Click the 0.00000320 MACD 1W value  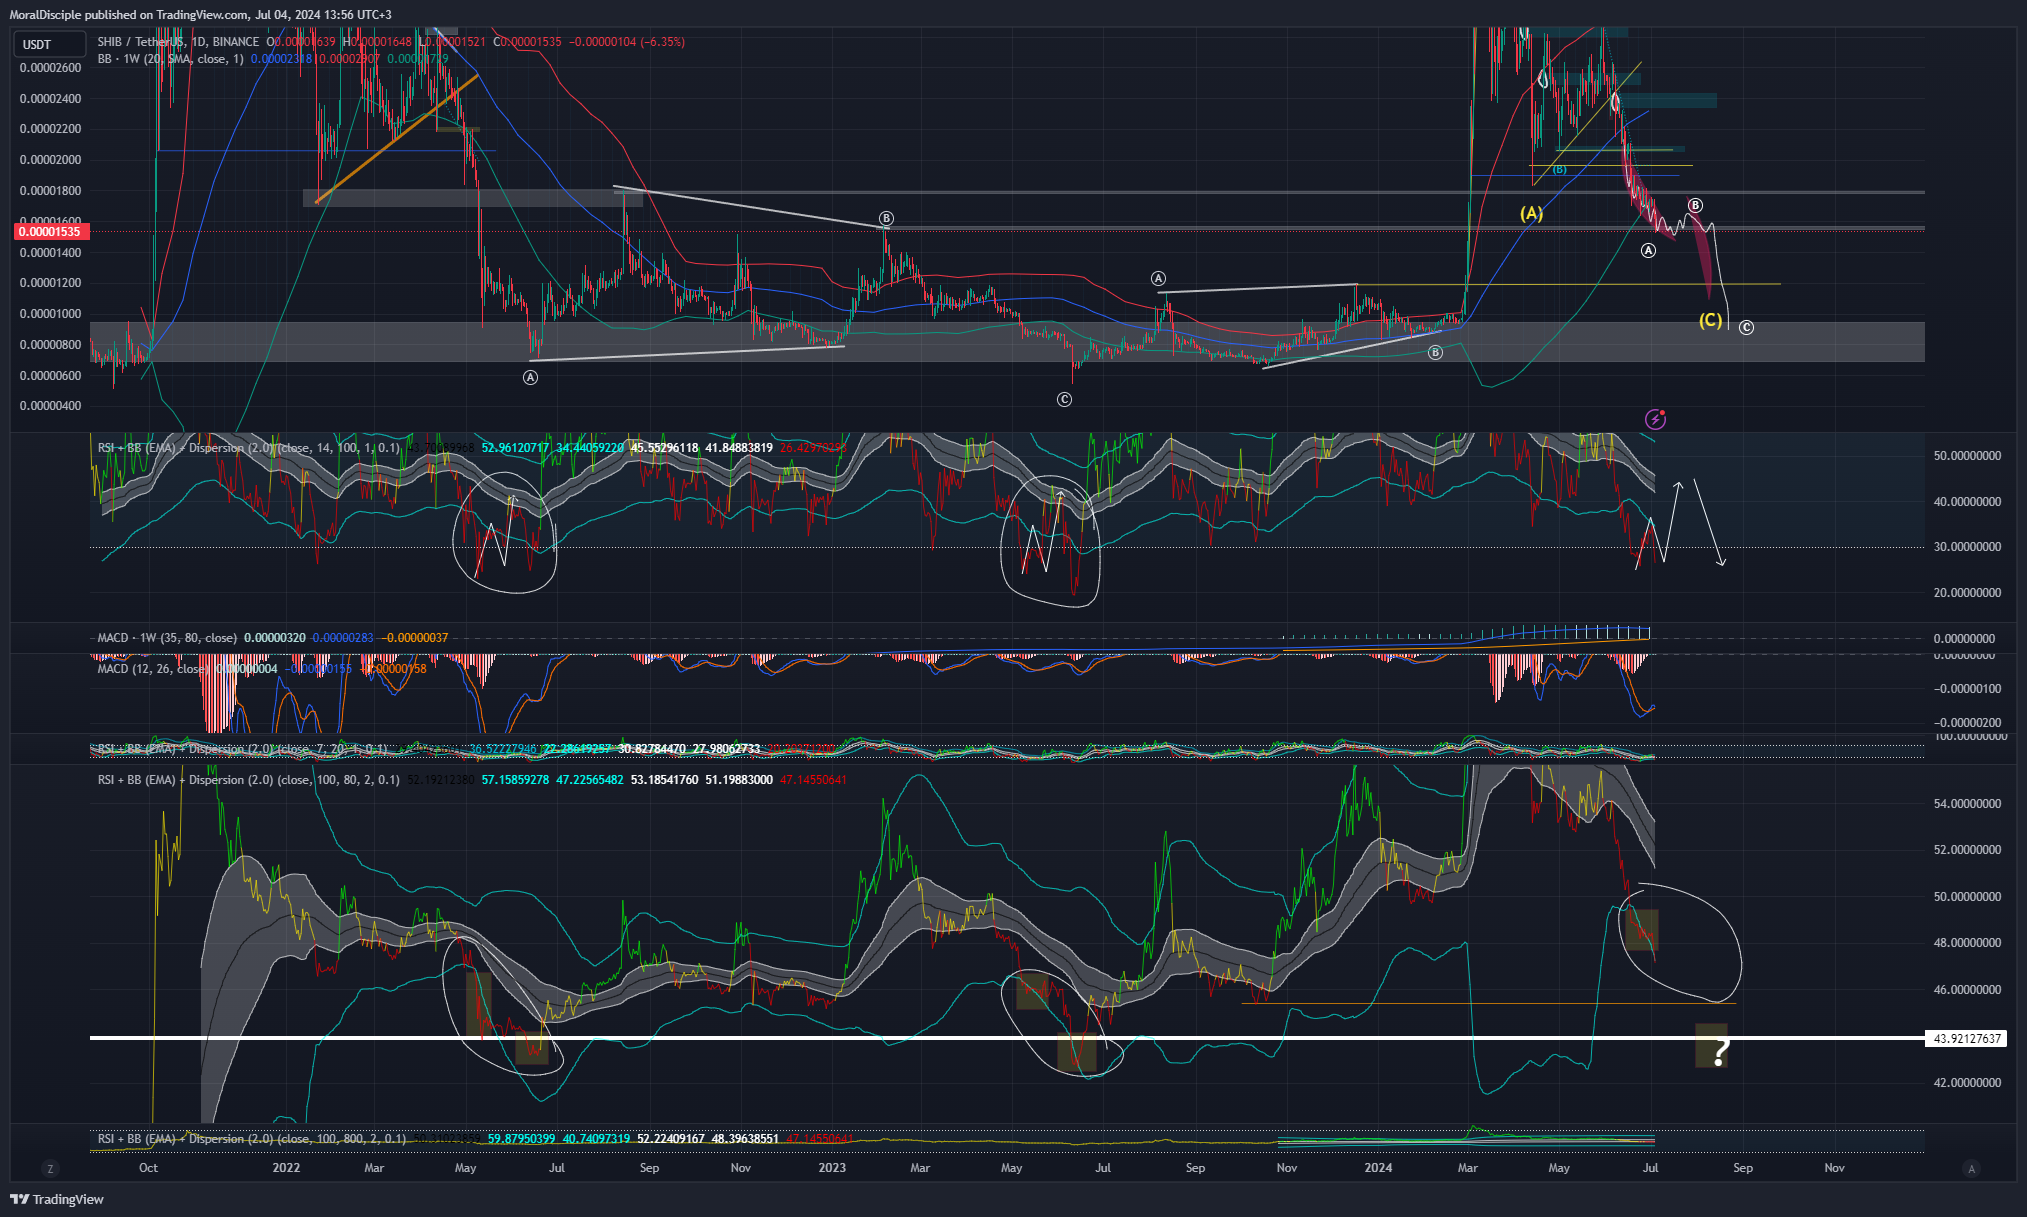274,638
